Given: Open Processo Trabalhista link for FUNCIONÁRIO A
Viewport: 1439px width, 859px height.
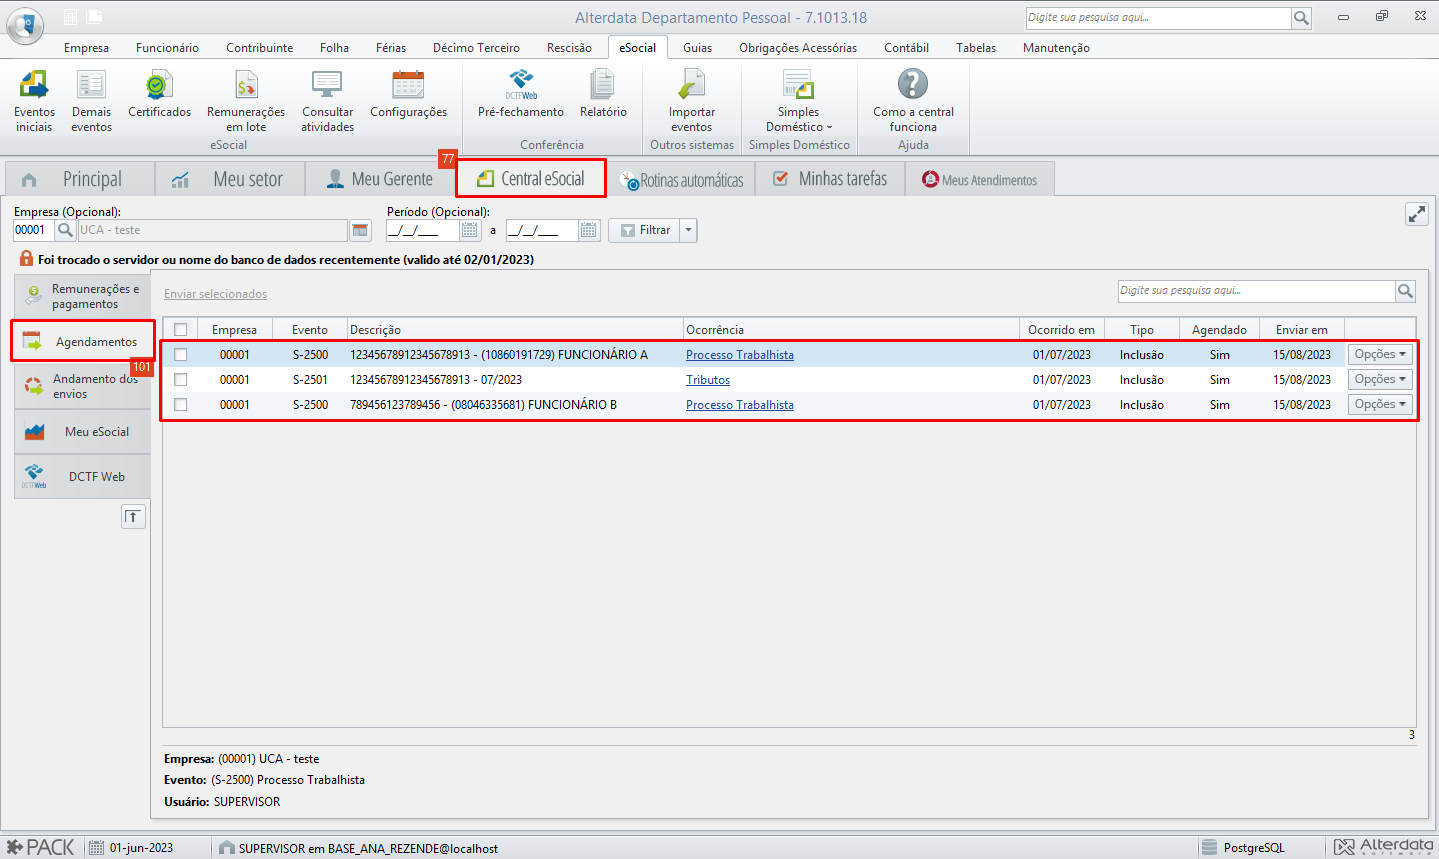Looking at the screenshot, I should (x=740, y=355).
